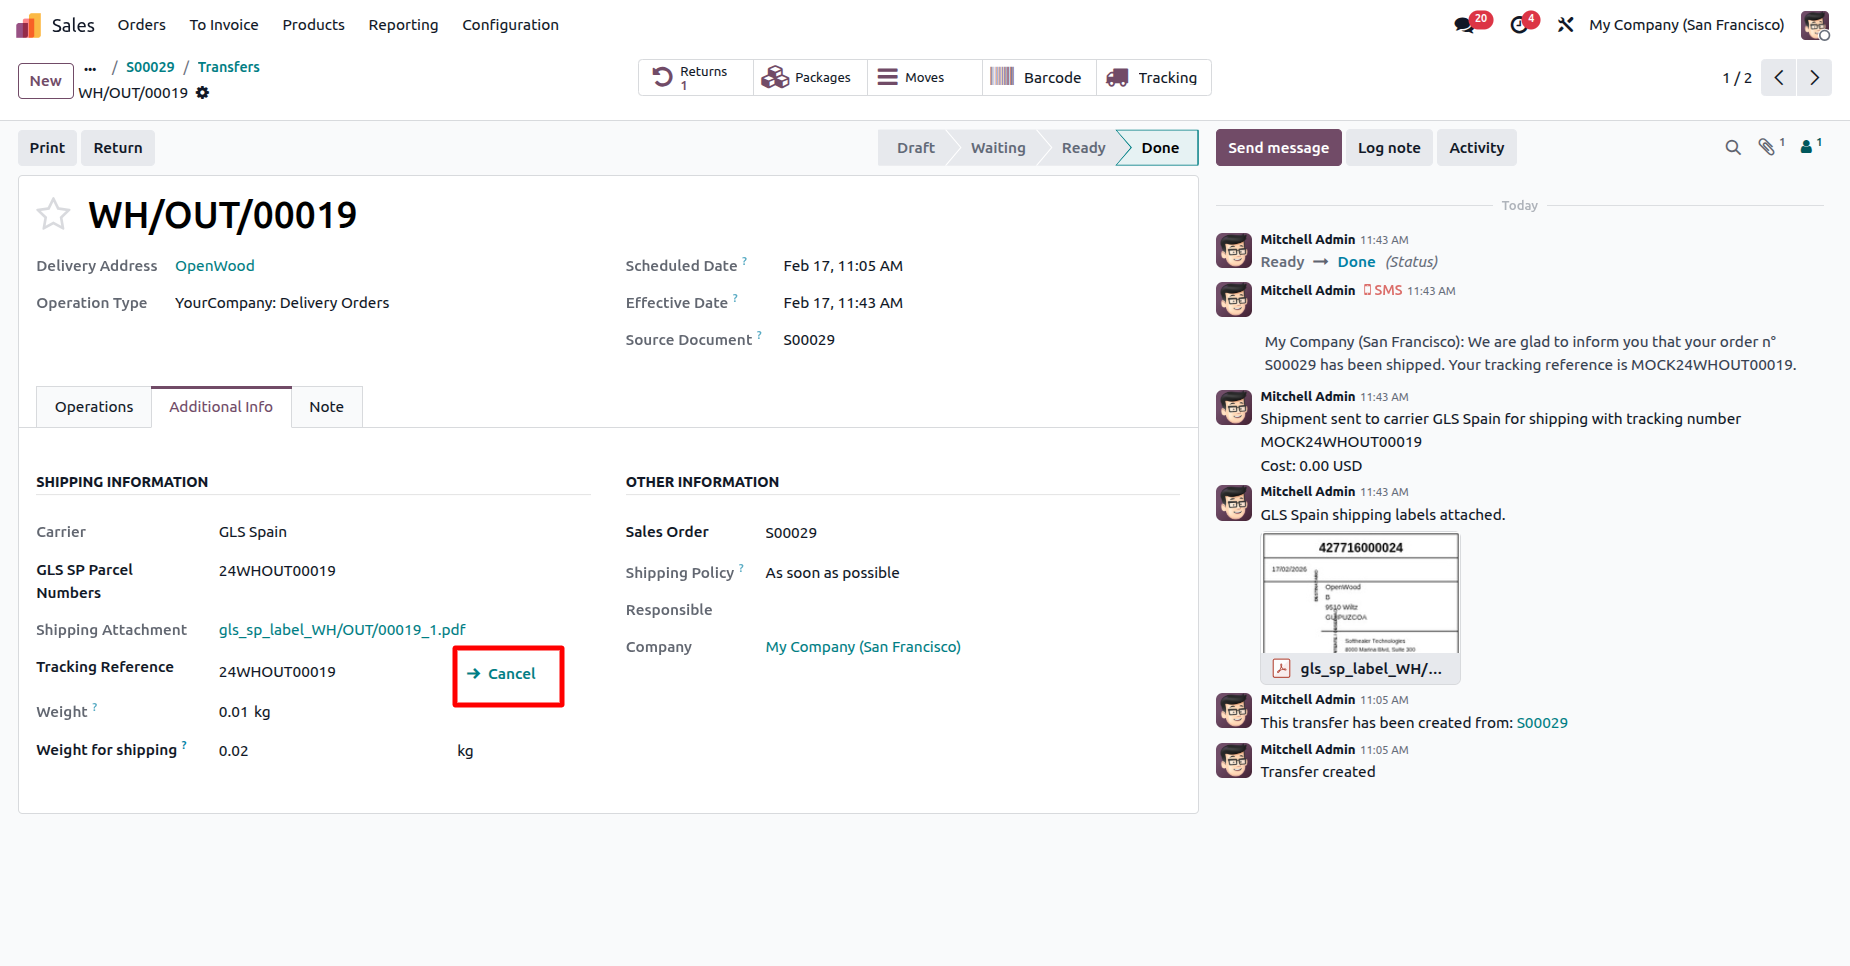Screen dimensions: 1850x966
Task: Open the activities clock icon with 4 badge
Action: [1520, 25]
